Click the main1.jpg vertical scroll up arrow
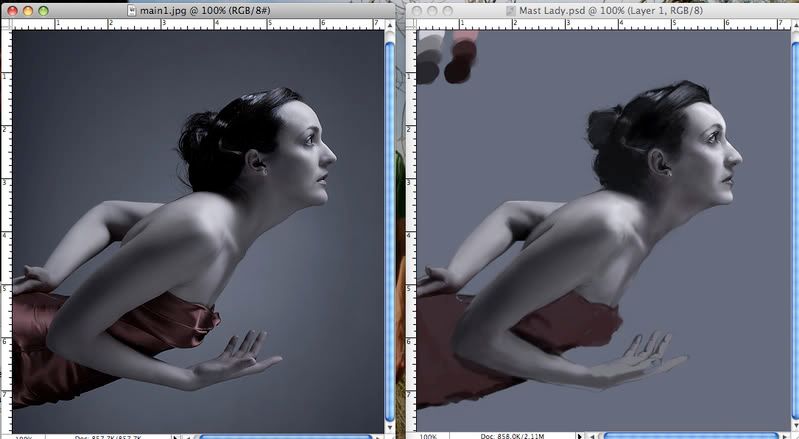Viewport: 799px width, 439px height. (390, 24)
